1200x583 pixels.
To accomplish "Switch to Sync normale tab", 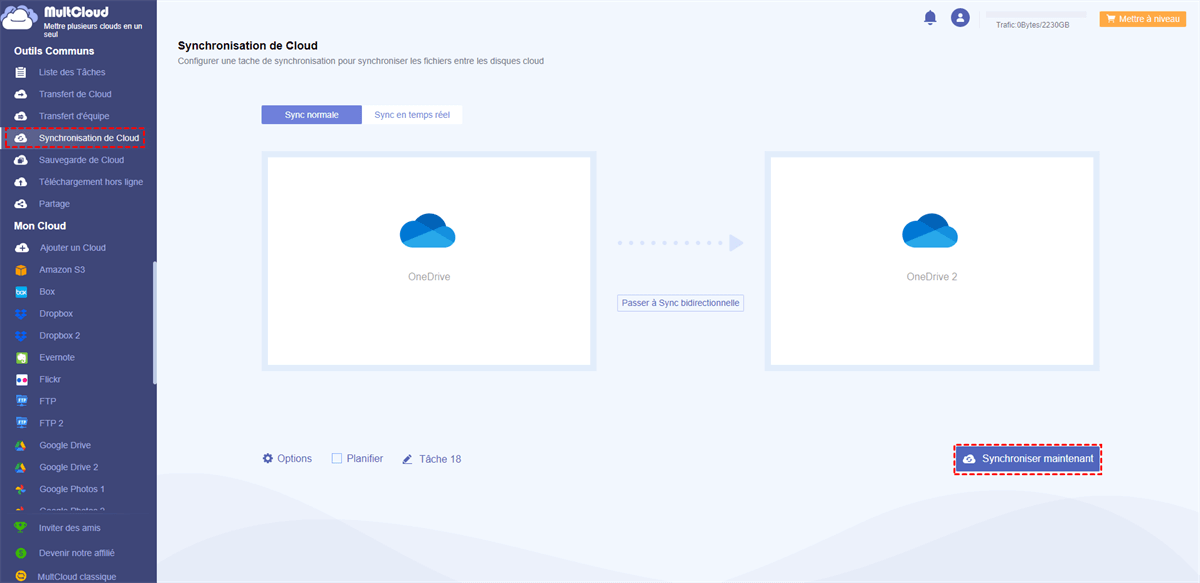I will [x=311, y=115].
